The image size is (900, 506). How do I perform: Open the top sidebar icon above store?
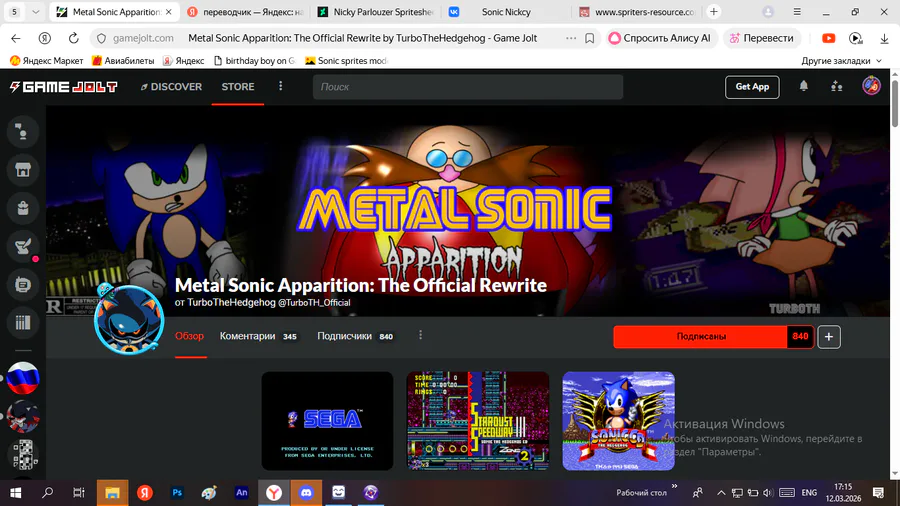(x=23, y=132)
